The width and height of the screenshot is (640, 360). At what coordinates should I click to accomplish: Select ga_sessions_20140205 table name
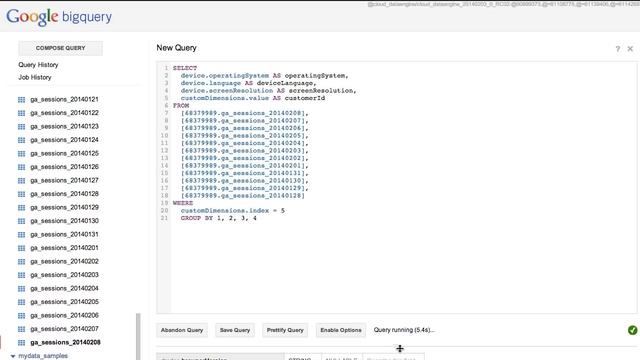pos(64,302)
